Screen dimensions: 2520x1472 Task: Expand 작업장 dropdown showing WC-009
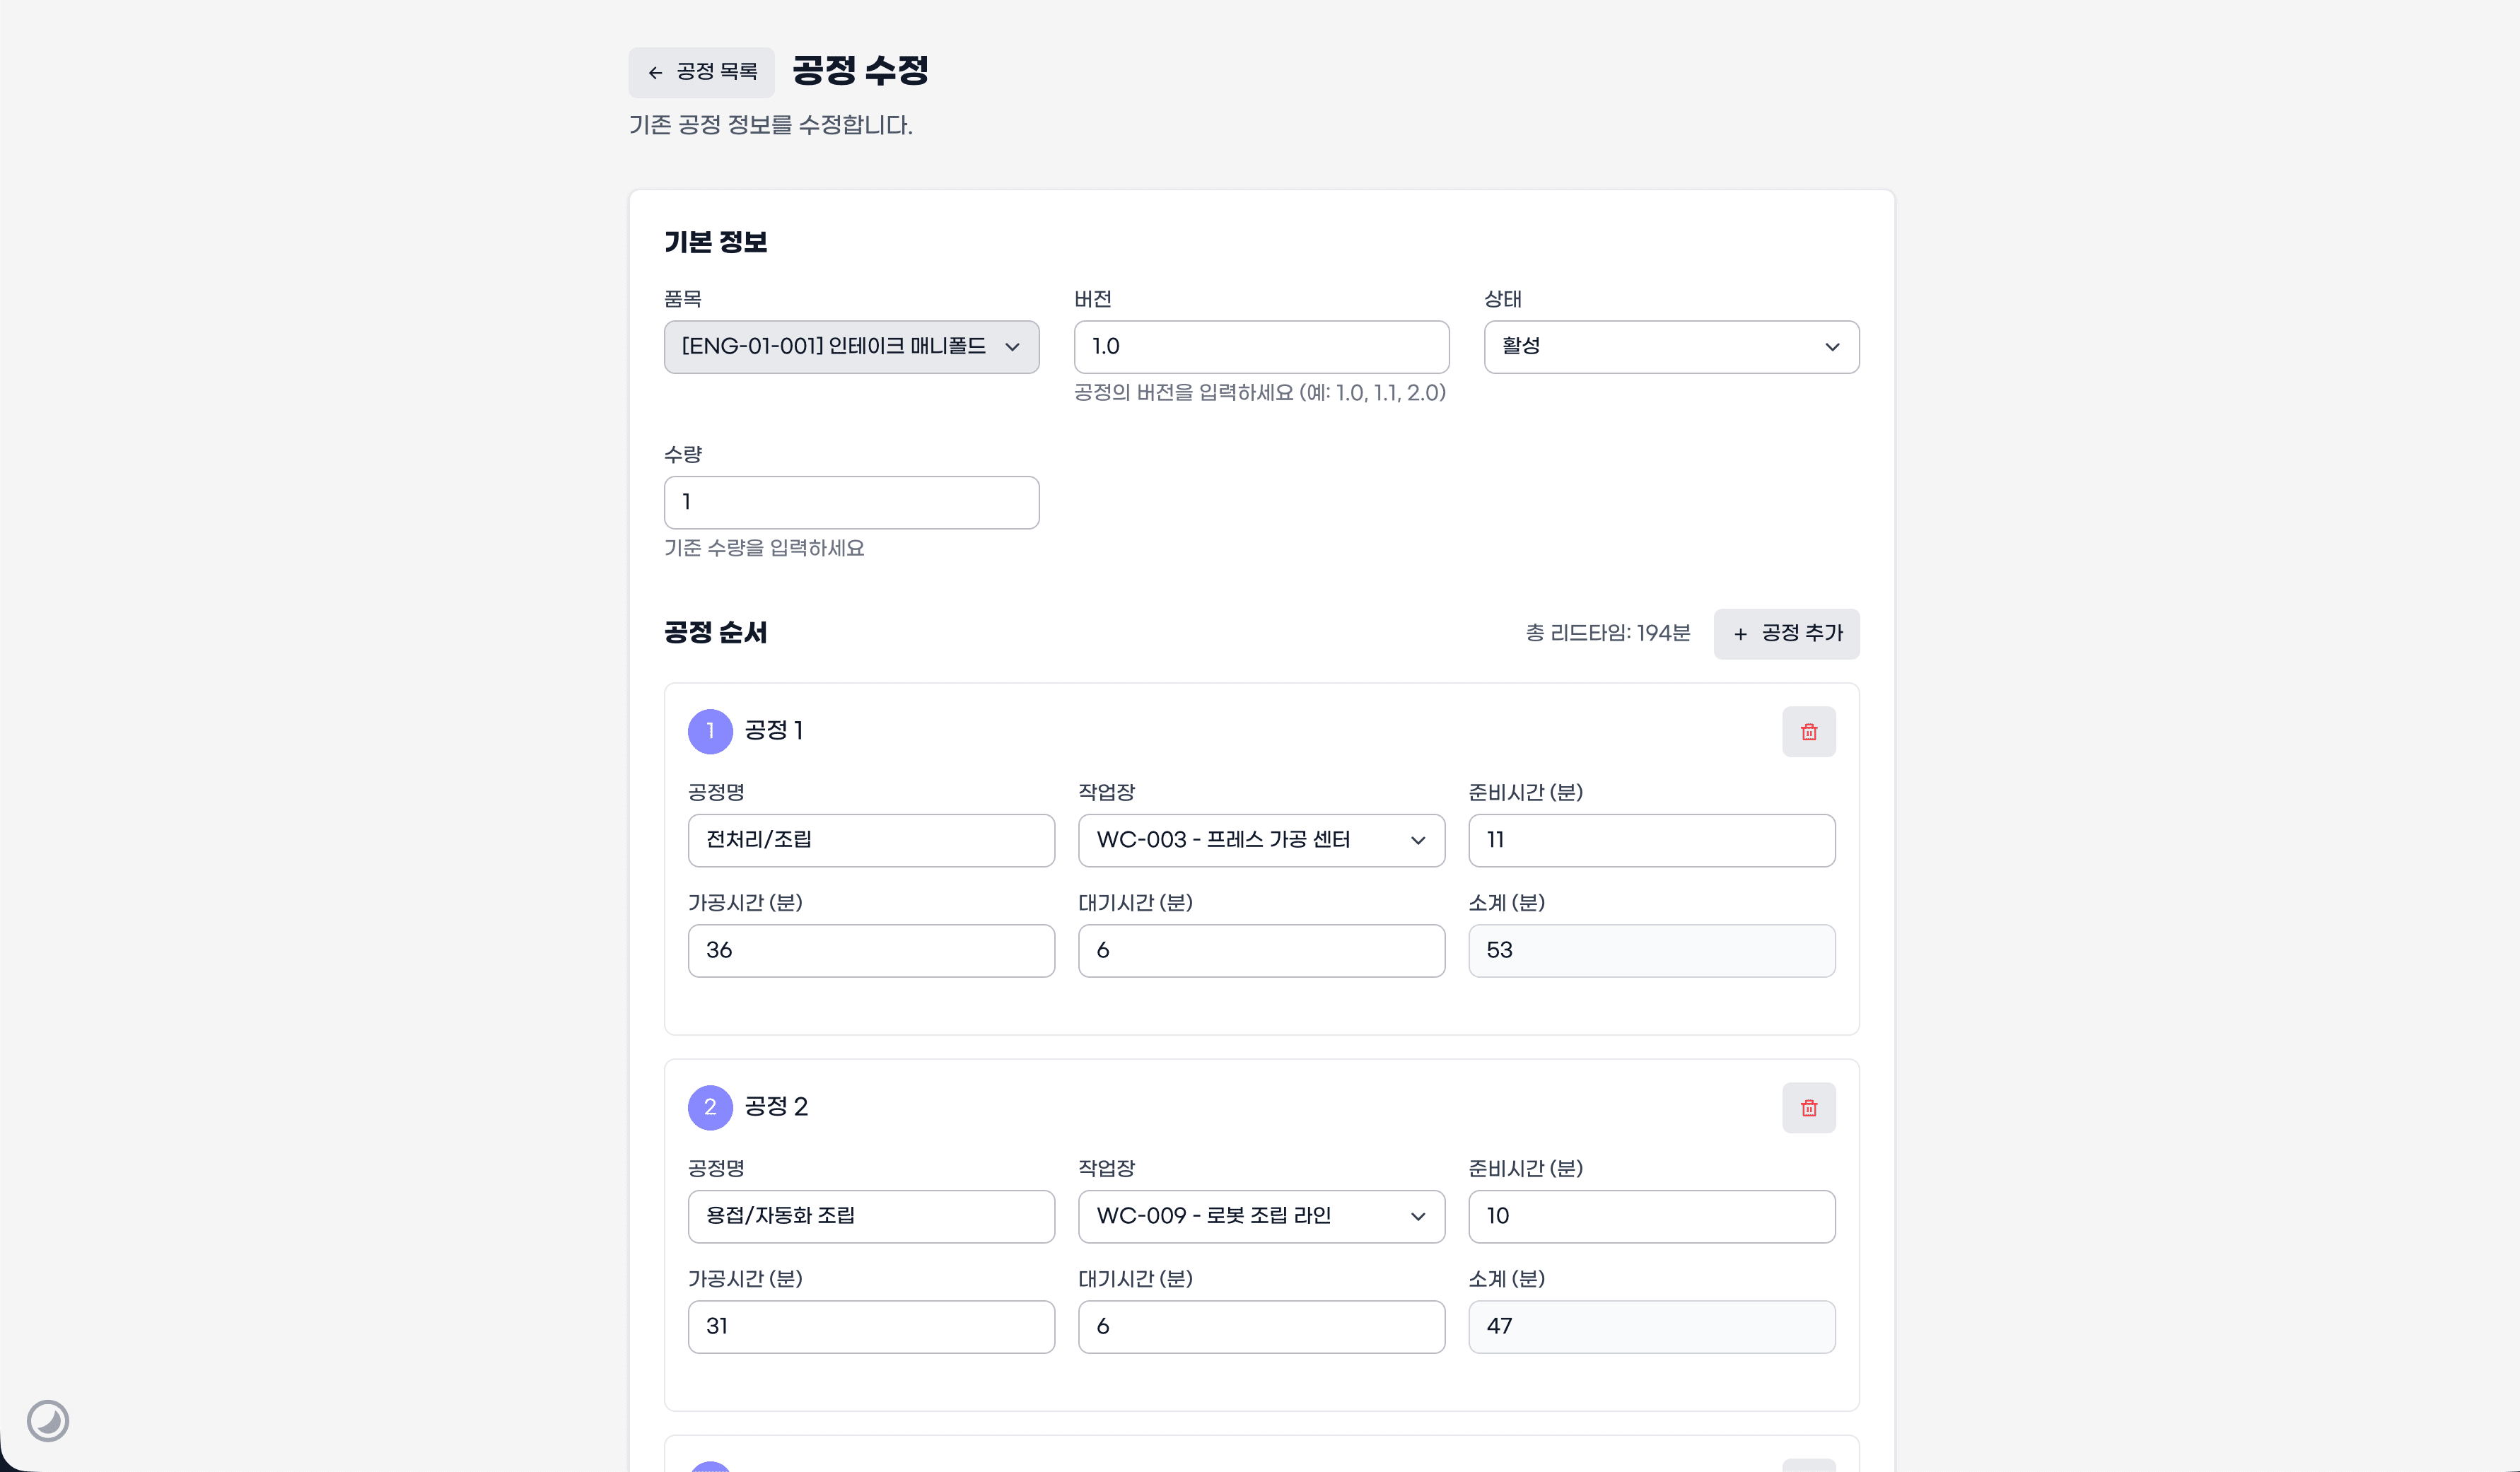coord(1261,1216)
